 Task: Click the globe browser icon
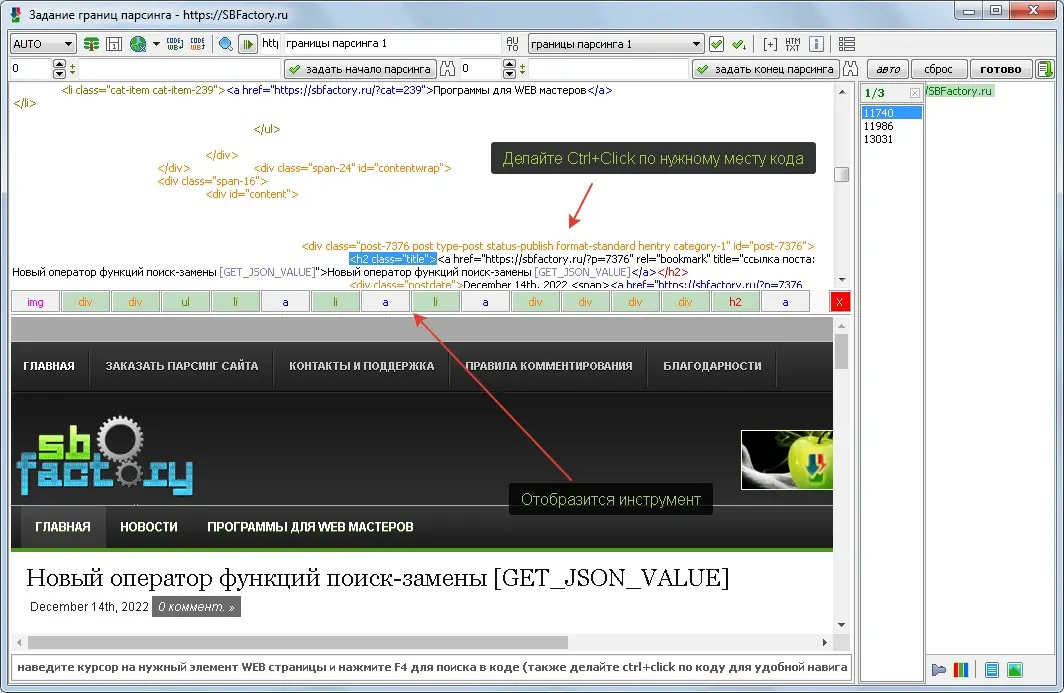pos(138,44)
